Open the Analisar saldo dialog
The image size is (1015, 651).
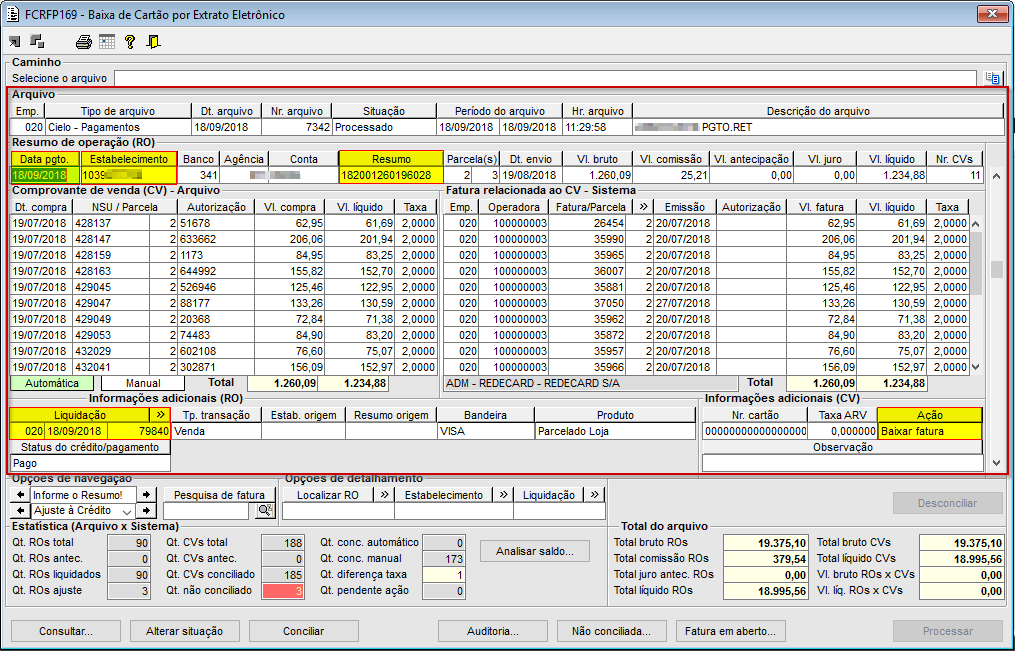click(534, 550)
